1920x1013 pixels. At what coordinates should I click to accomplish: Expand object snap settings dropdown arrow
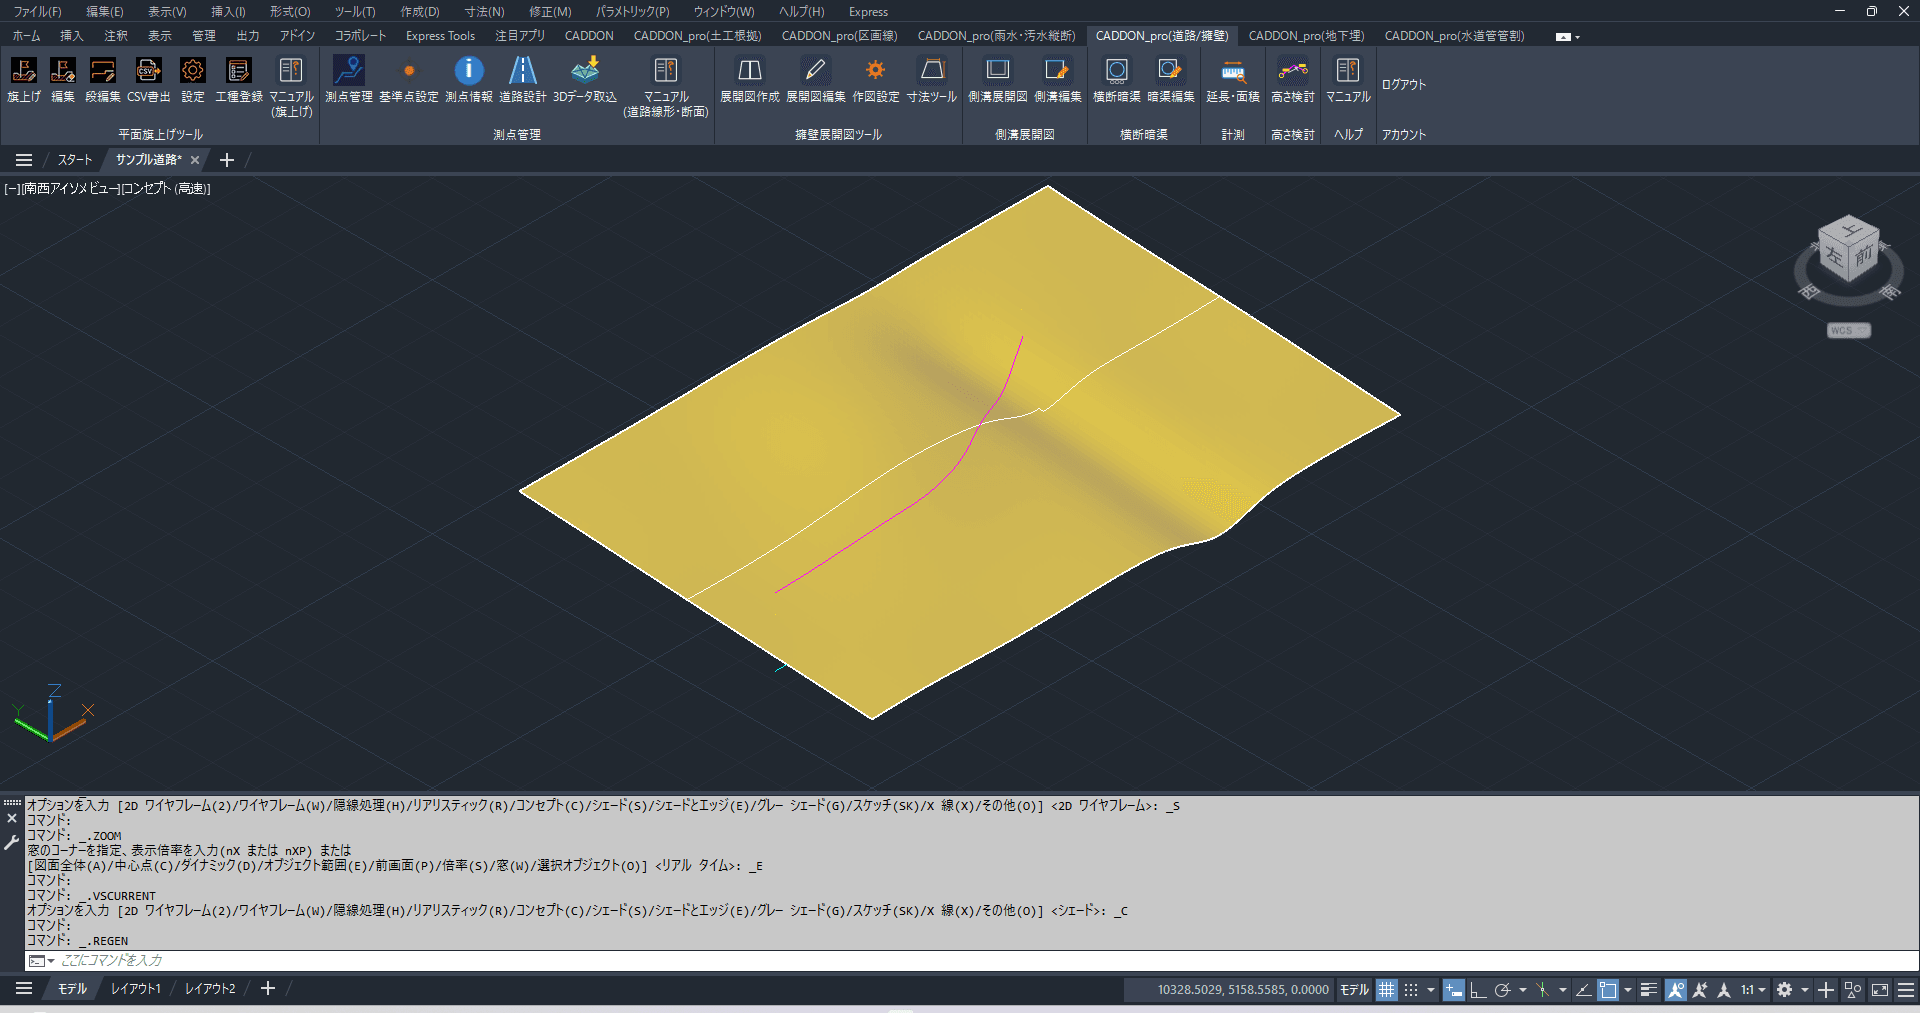coord(1628,990)
